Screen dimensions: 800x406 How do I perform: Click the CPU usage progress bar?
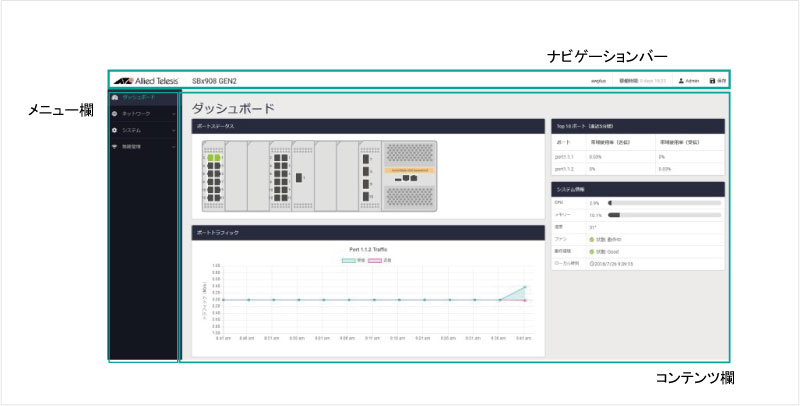(665, 203)
